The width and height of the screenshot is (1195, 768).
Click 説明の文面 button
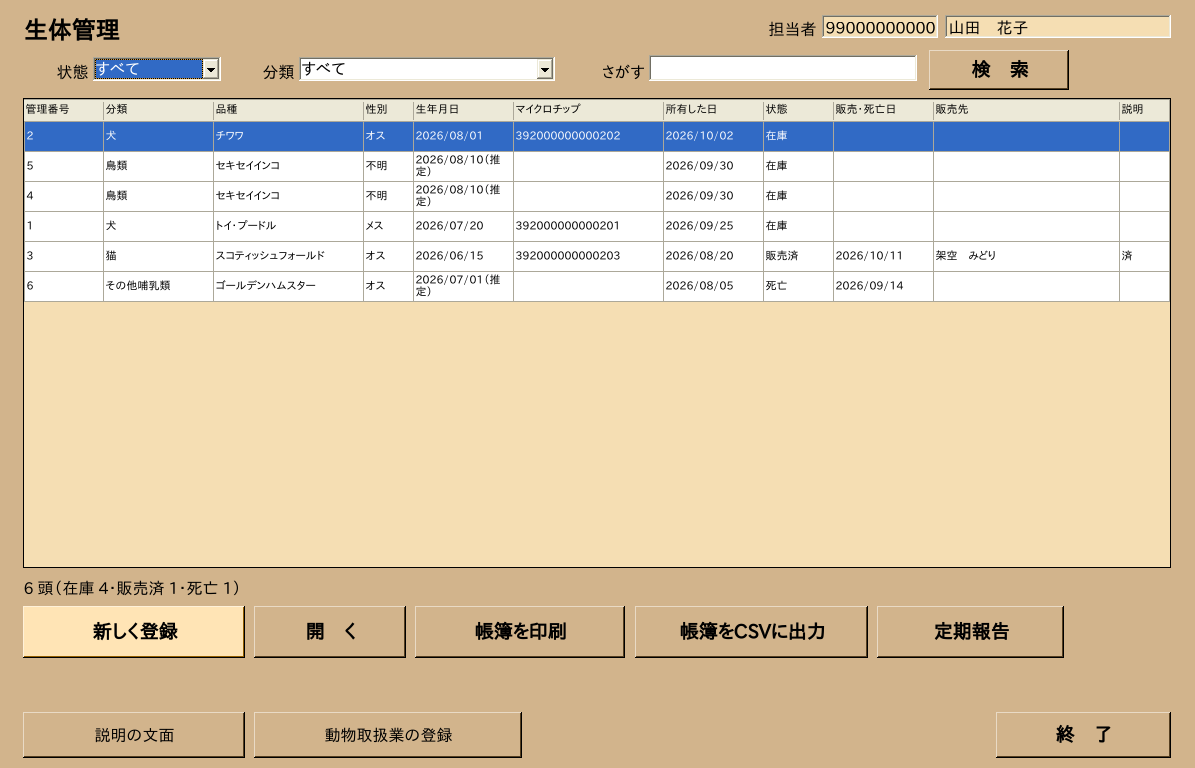coord(134,735)
